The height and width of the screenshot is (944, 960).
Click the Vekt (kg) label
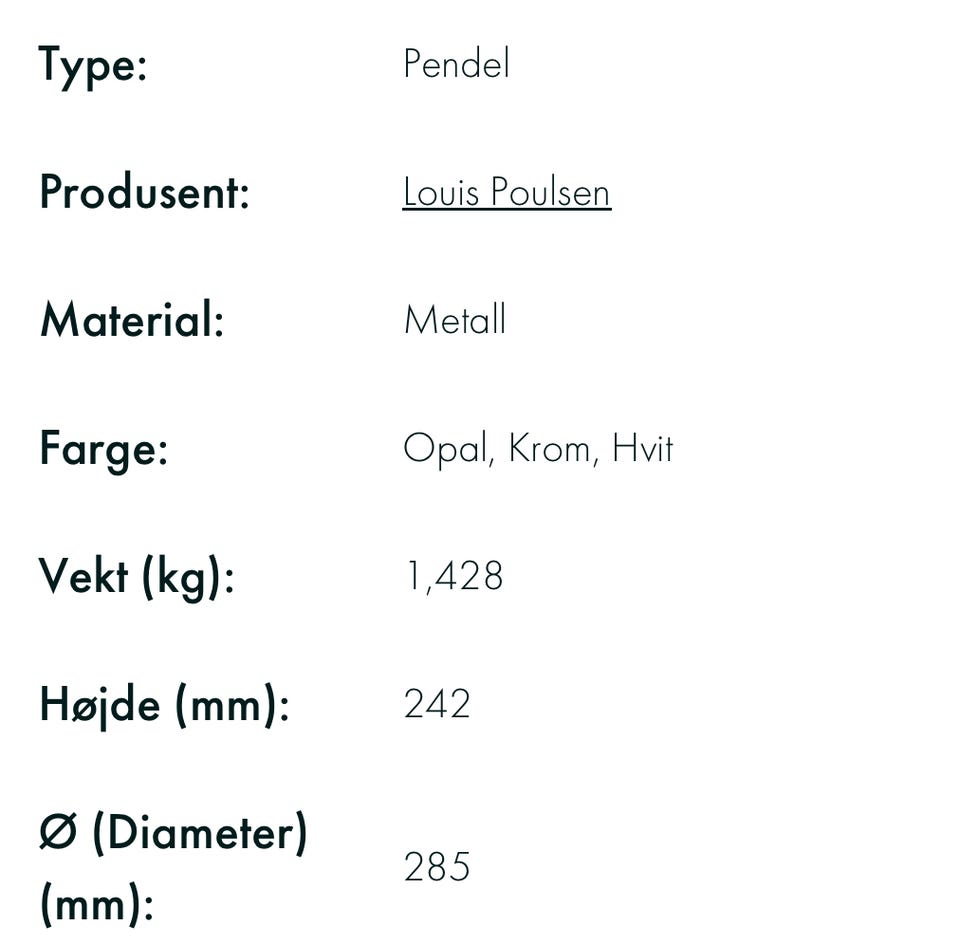[x=137, y=578]
